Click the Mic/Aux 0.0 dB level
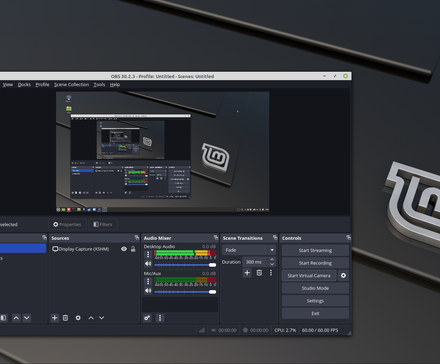This screenshot has height=364, width=440. pyautogui.click(x=209, y=273)
